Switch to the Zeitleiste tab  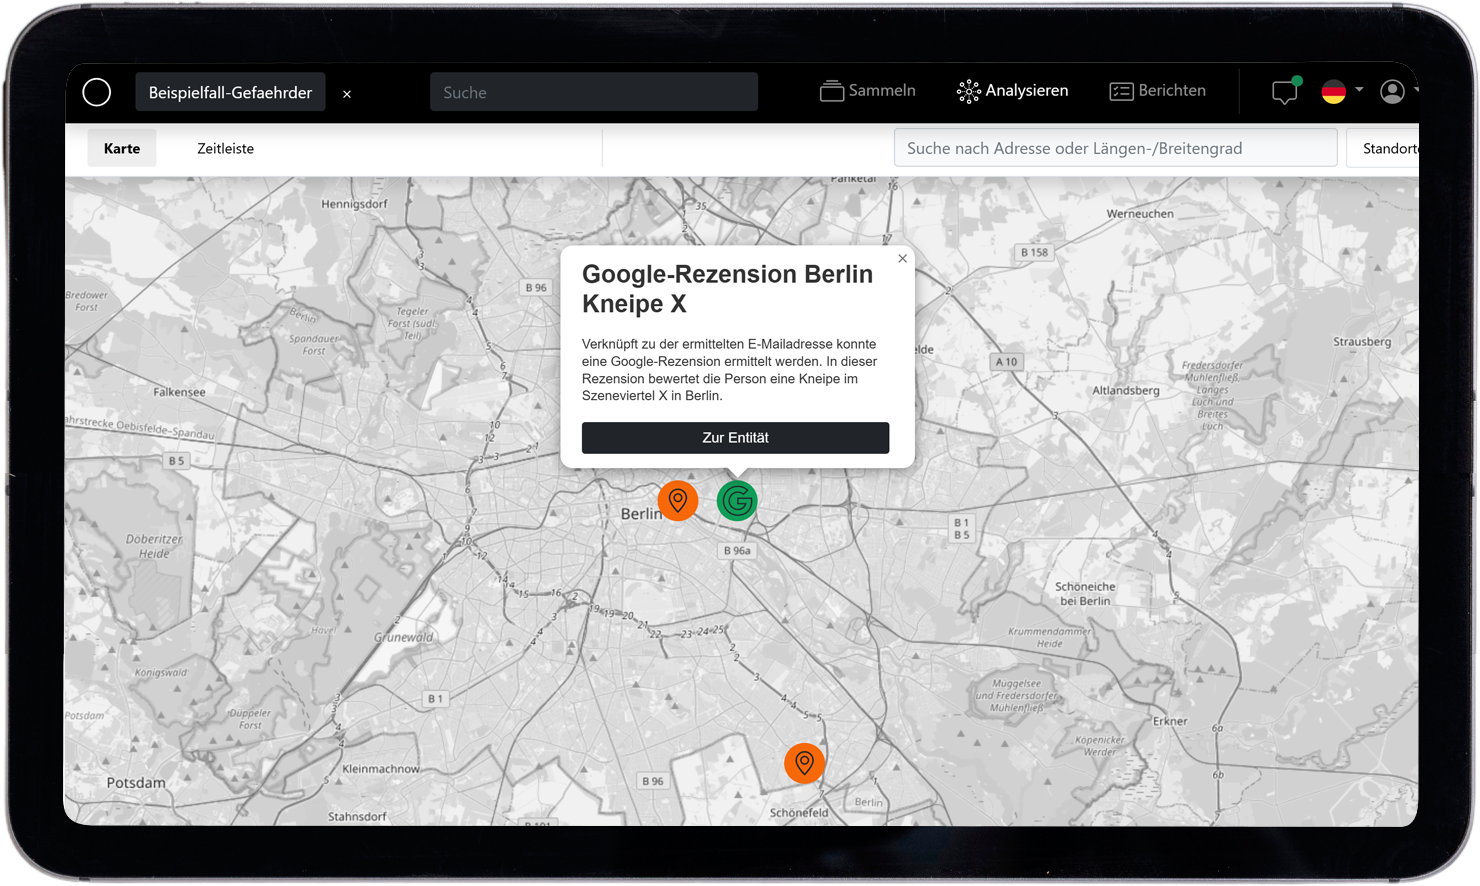pyautogui.click(x=225, y=148)
